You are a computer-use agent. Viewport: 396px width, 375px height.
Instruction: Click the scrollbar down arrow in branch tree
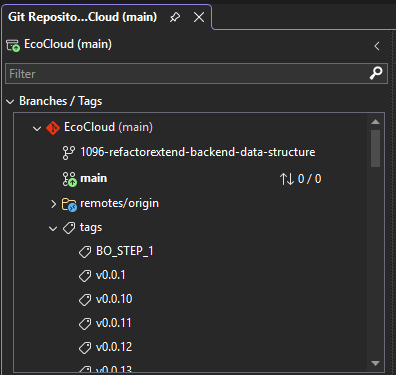376,363
